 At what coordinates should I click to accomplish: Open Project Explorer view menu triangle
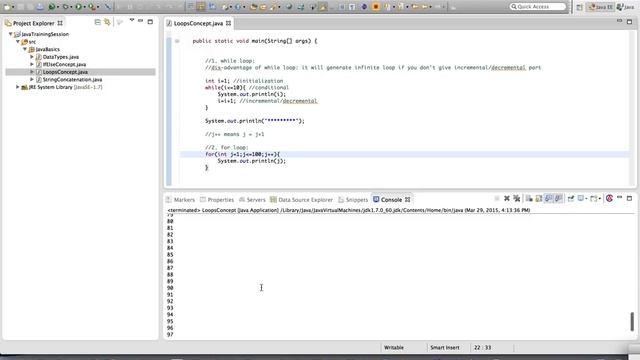(132, 20)
